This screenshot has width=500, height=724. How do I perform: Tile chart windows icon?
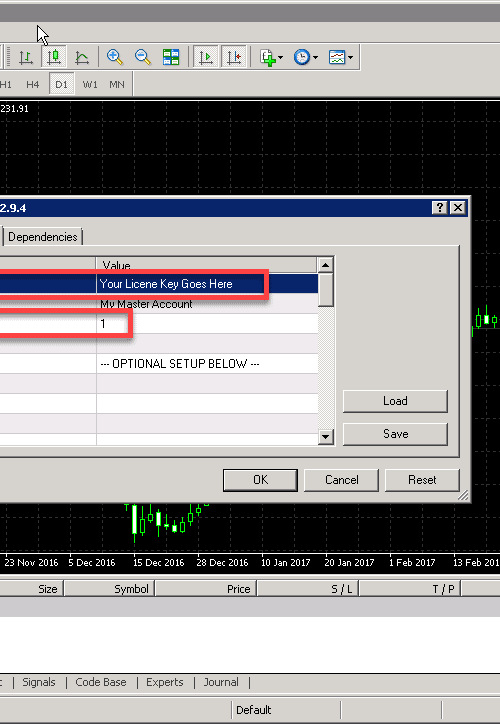coord(171,57)
